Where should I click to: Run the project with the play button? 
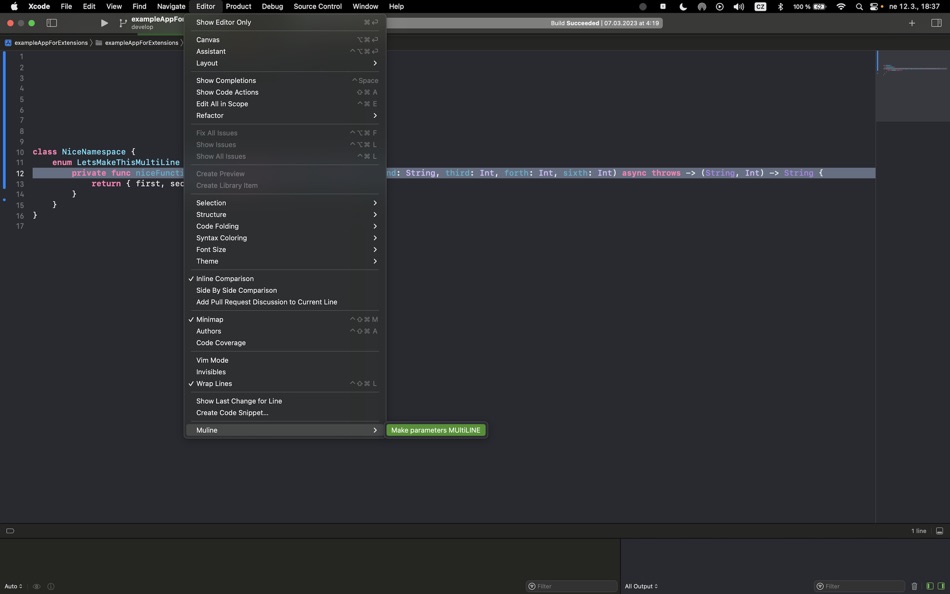[104, 23]
